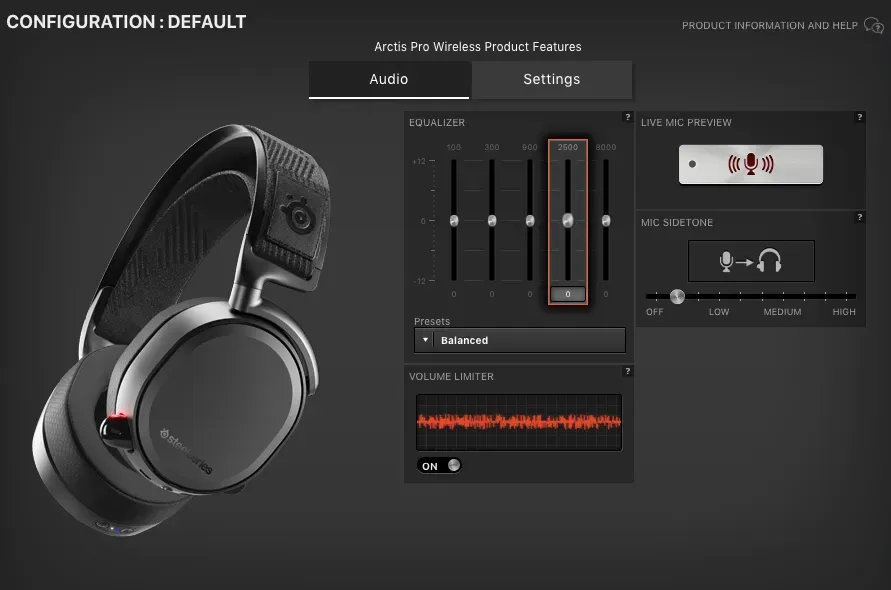This screenshot has width=891, height=590.
Task: Click the LOW sidetone label
Action: point(719,312)
